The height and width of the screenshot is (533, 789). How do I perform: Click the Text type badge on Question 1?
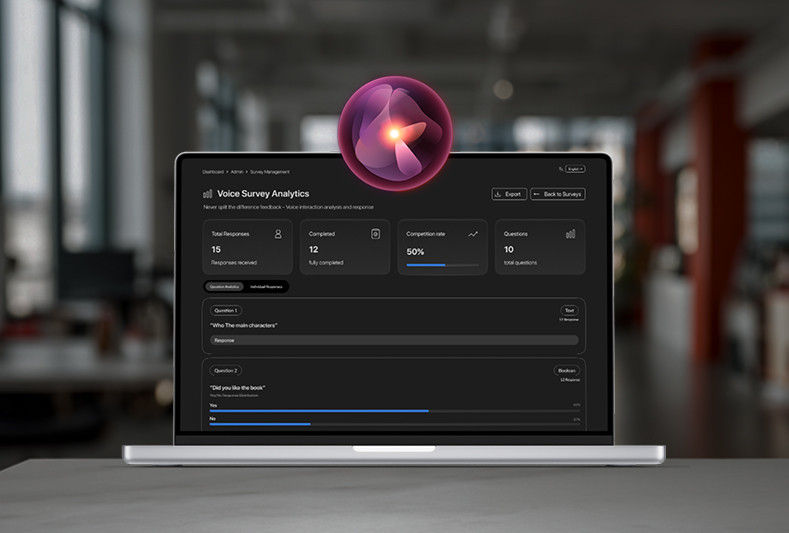[569, 311]
